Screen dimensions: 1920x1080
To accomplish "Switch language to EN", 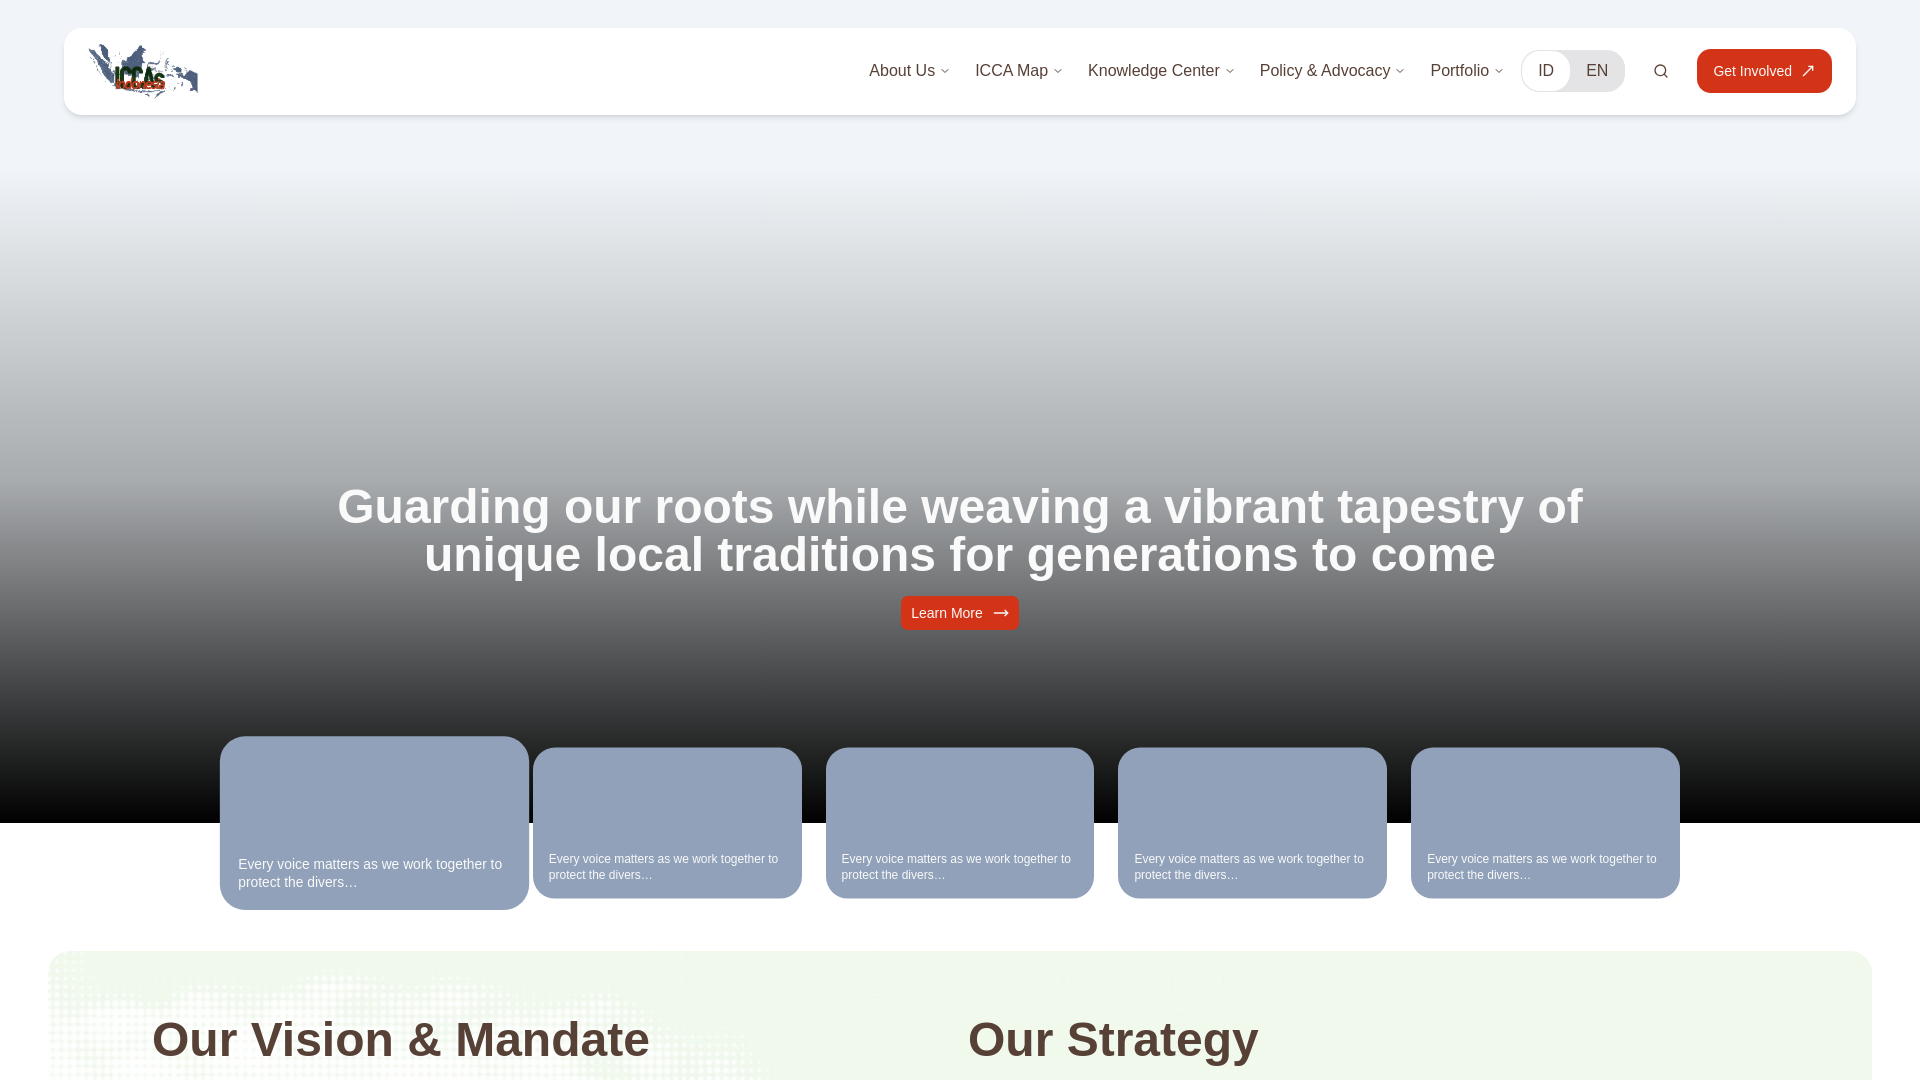I will (1597, 71).
